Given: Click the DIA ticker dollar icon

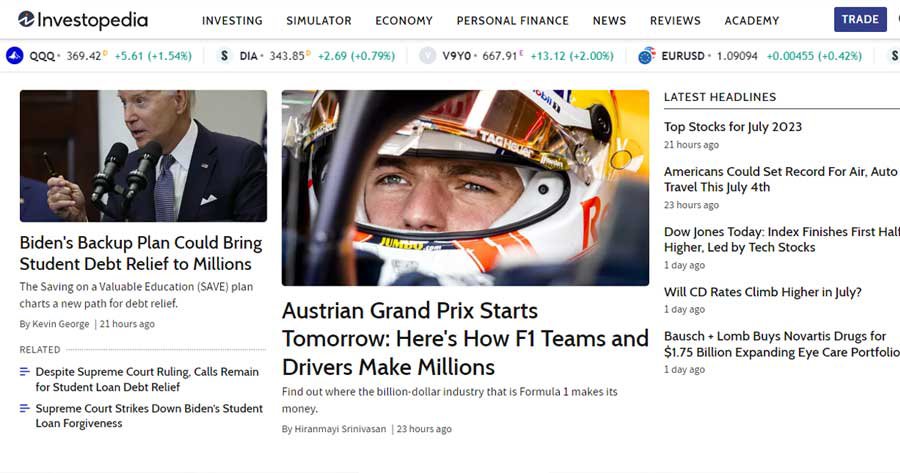Looking at the screenshot, I should [x=225, y=56].
